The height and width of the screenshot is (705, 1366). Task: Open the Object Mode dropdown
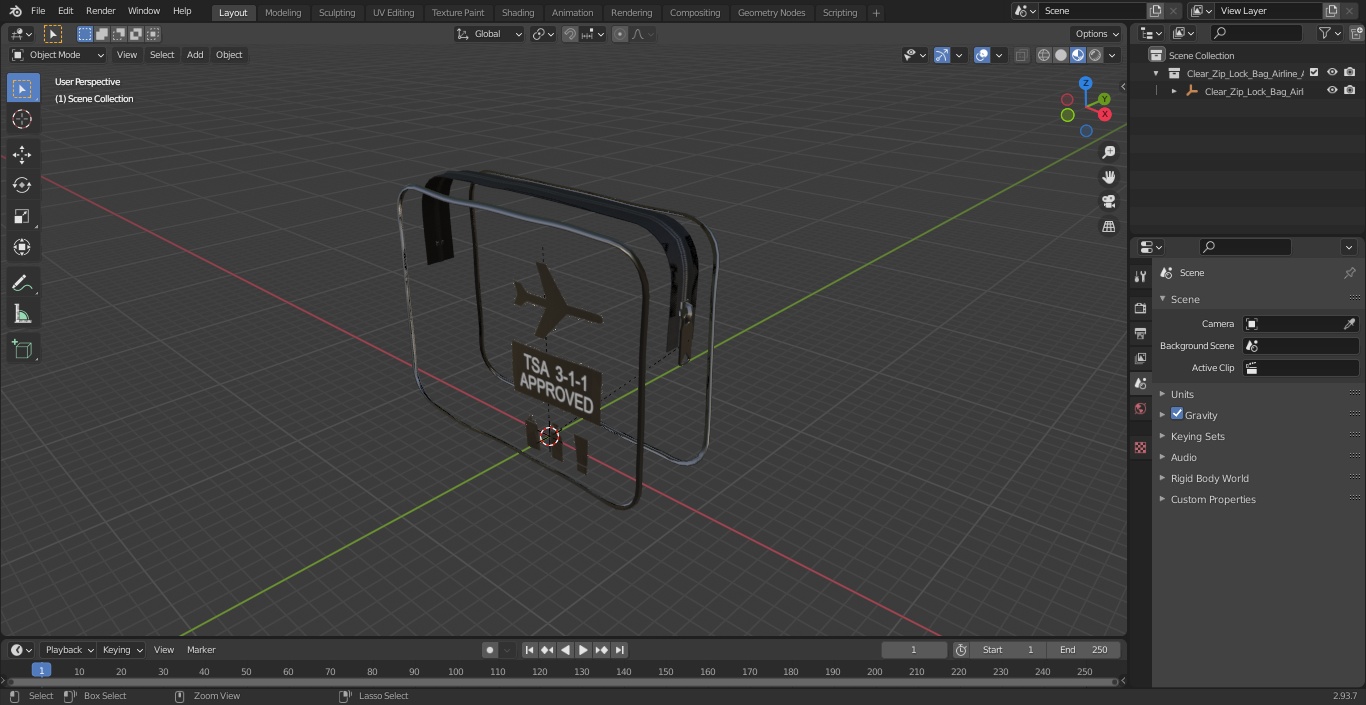(x=58, y=55)
